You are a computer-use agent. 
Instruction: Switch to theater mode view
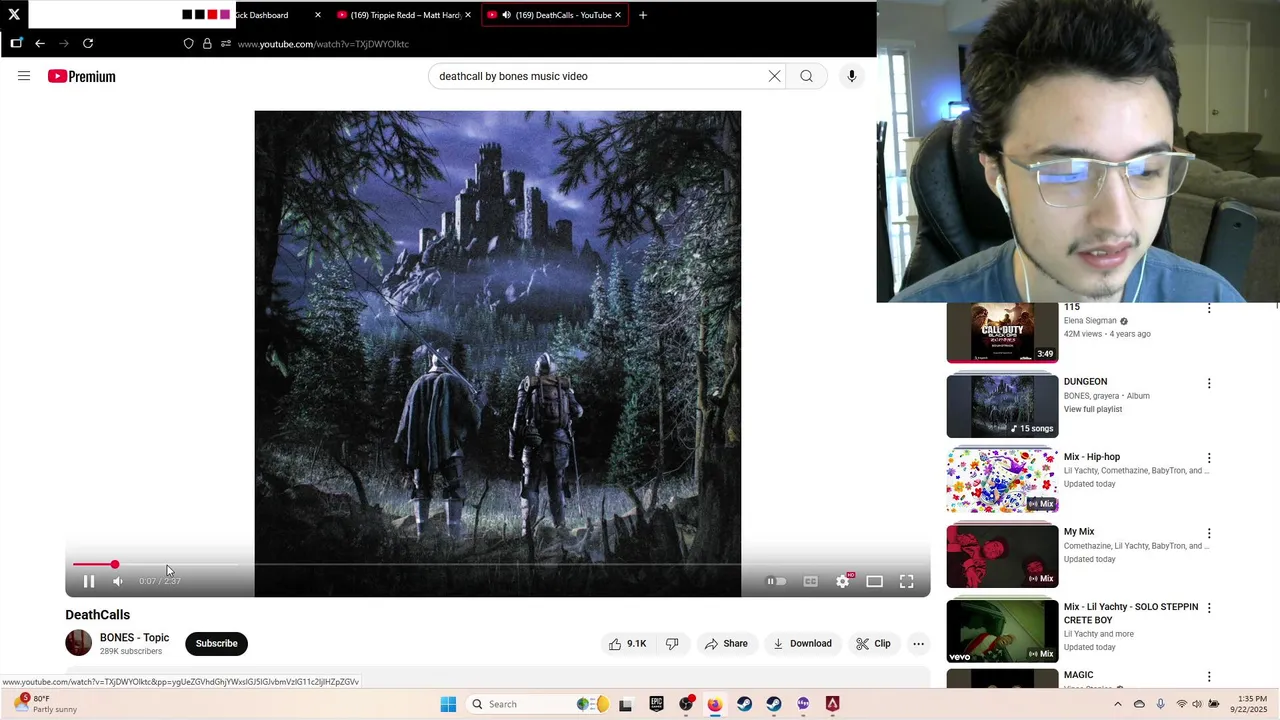(875, 581)
